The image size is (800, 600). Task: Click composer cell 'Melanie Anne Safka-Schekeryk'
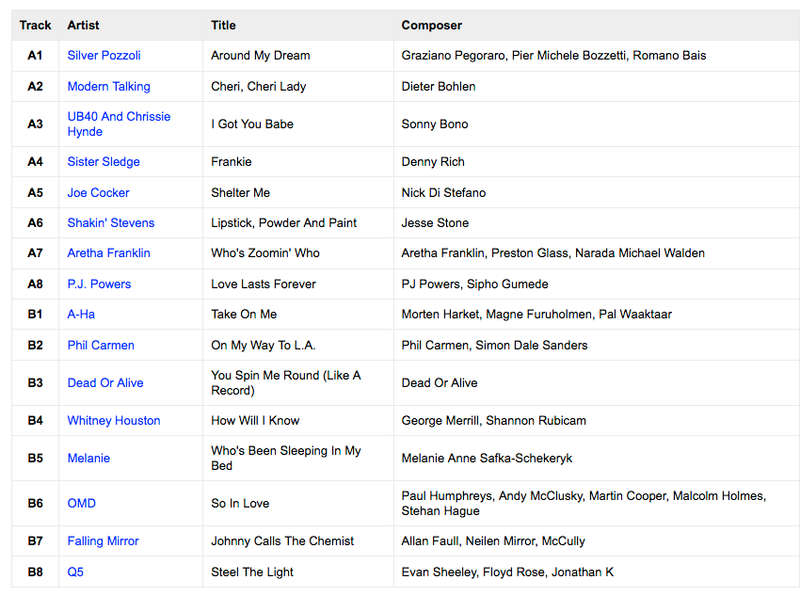click(x=487, y=458)
